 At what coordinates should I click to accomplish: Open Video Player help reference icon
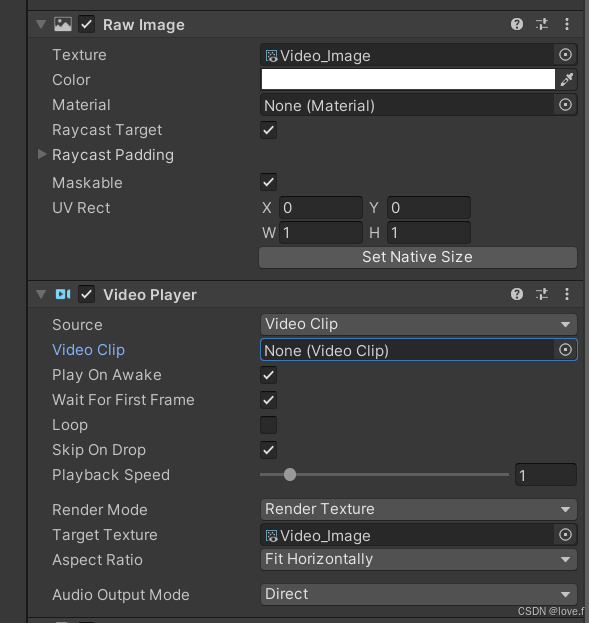(517, 294)
